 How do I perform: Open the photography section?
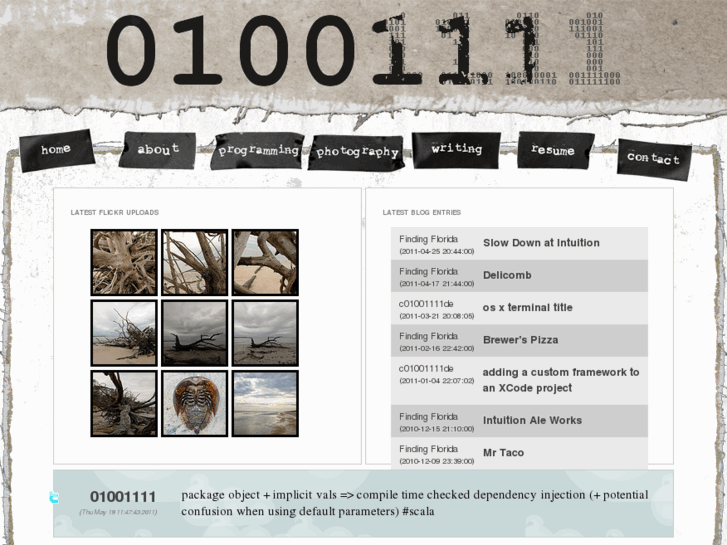coord(357,152)
